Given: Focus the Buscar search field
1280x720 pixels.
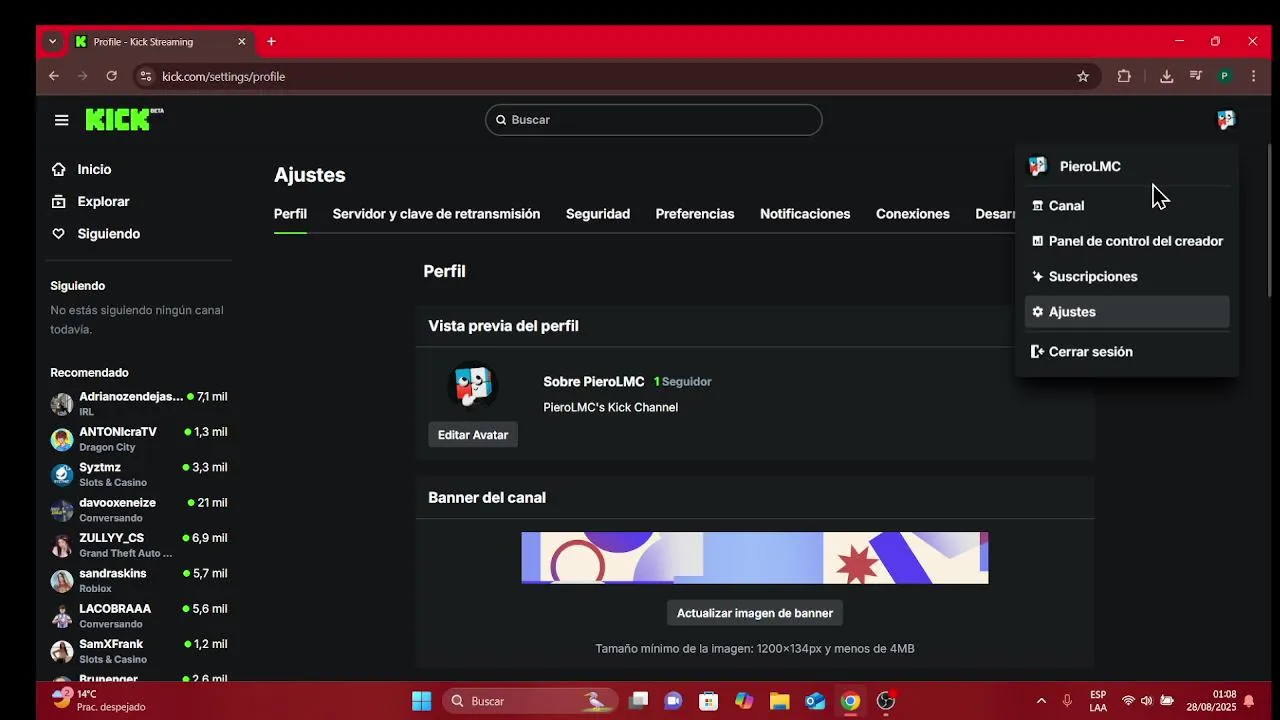Looking at the screenshot, I should coord(654,120).
